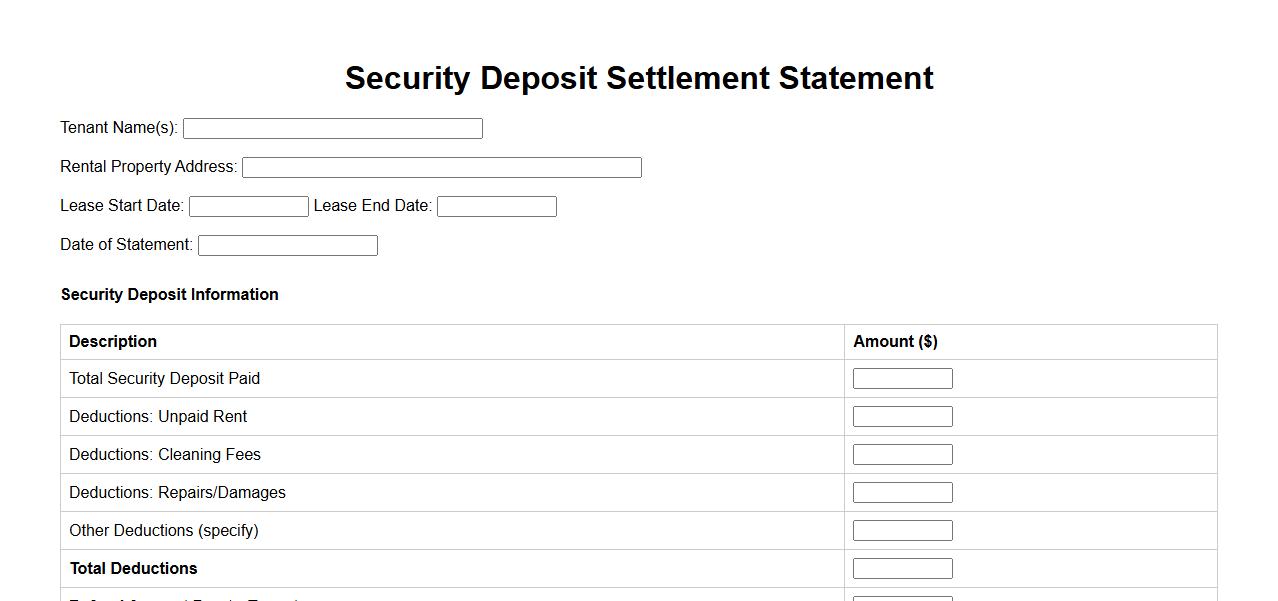
Task: Click the Total Deductions amount input
Action: (x=902, y=569)
